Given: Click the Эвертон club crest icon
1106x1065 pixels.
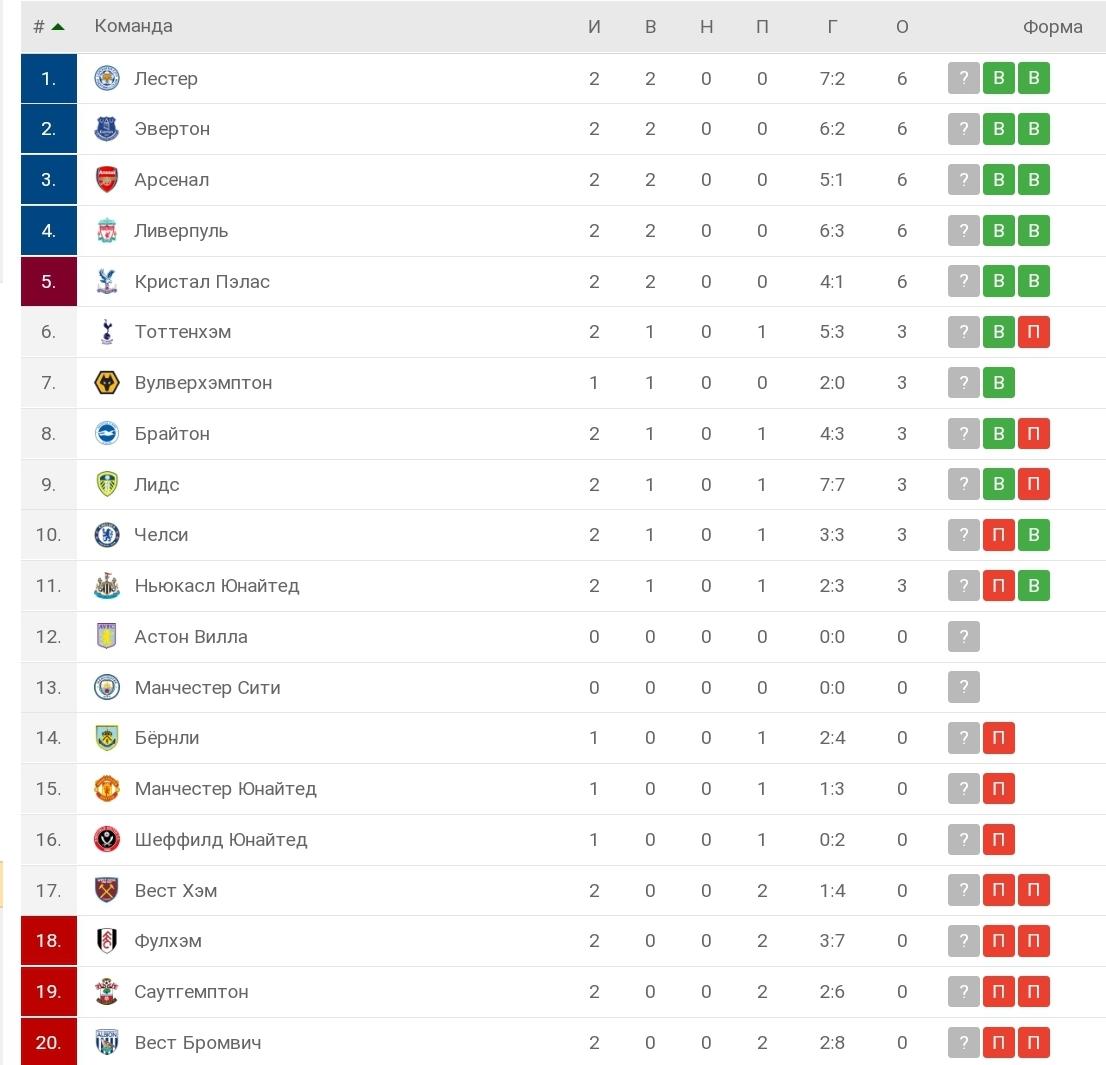Looking at the screenshot, I should (107, 128).
